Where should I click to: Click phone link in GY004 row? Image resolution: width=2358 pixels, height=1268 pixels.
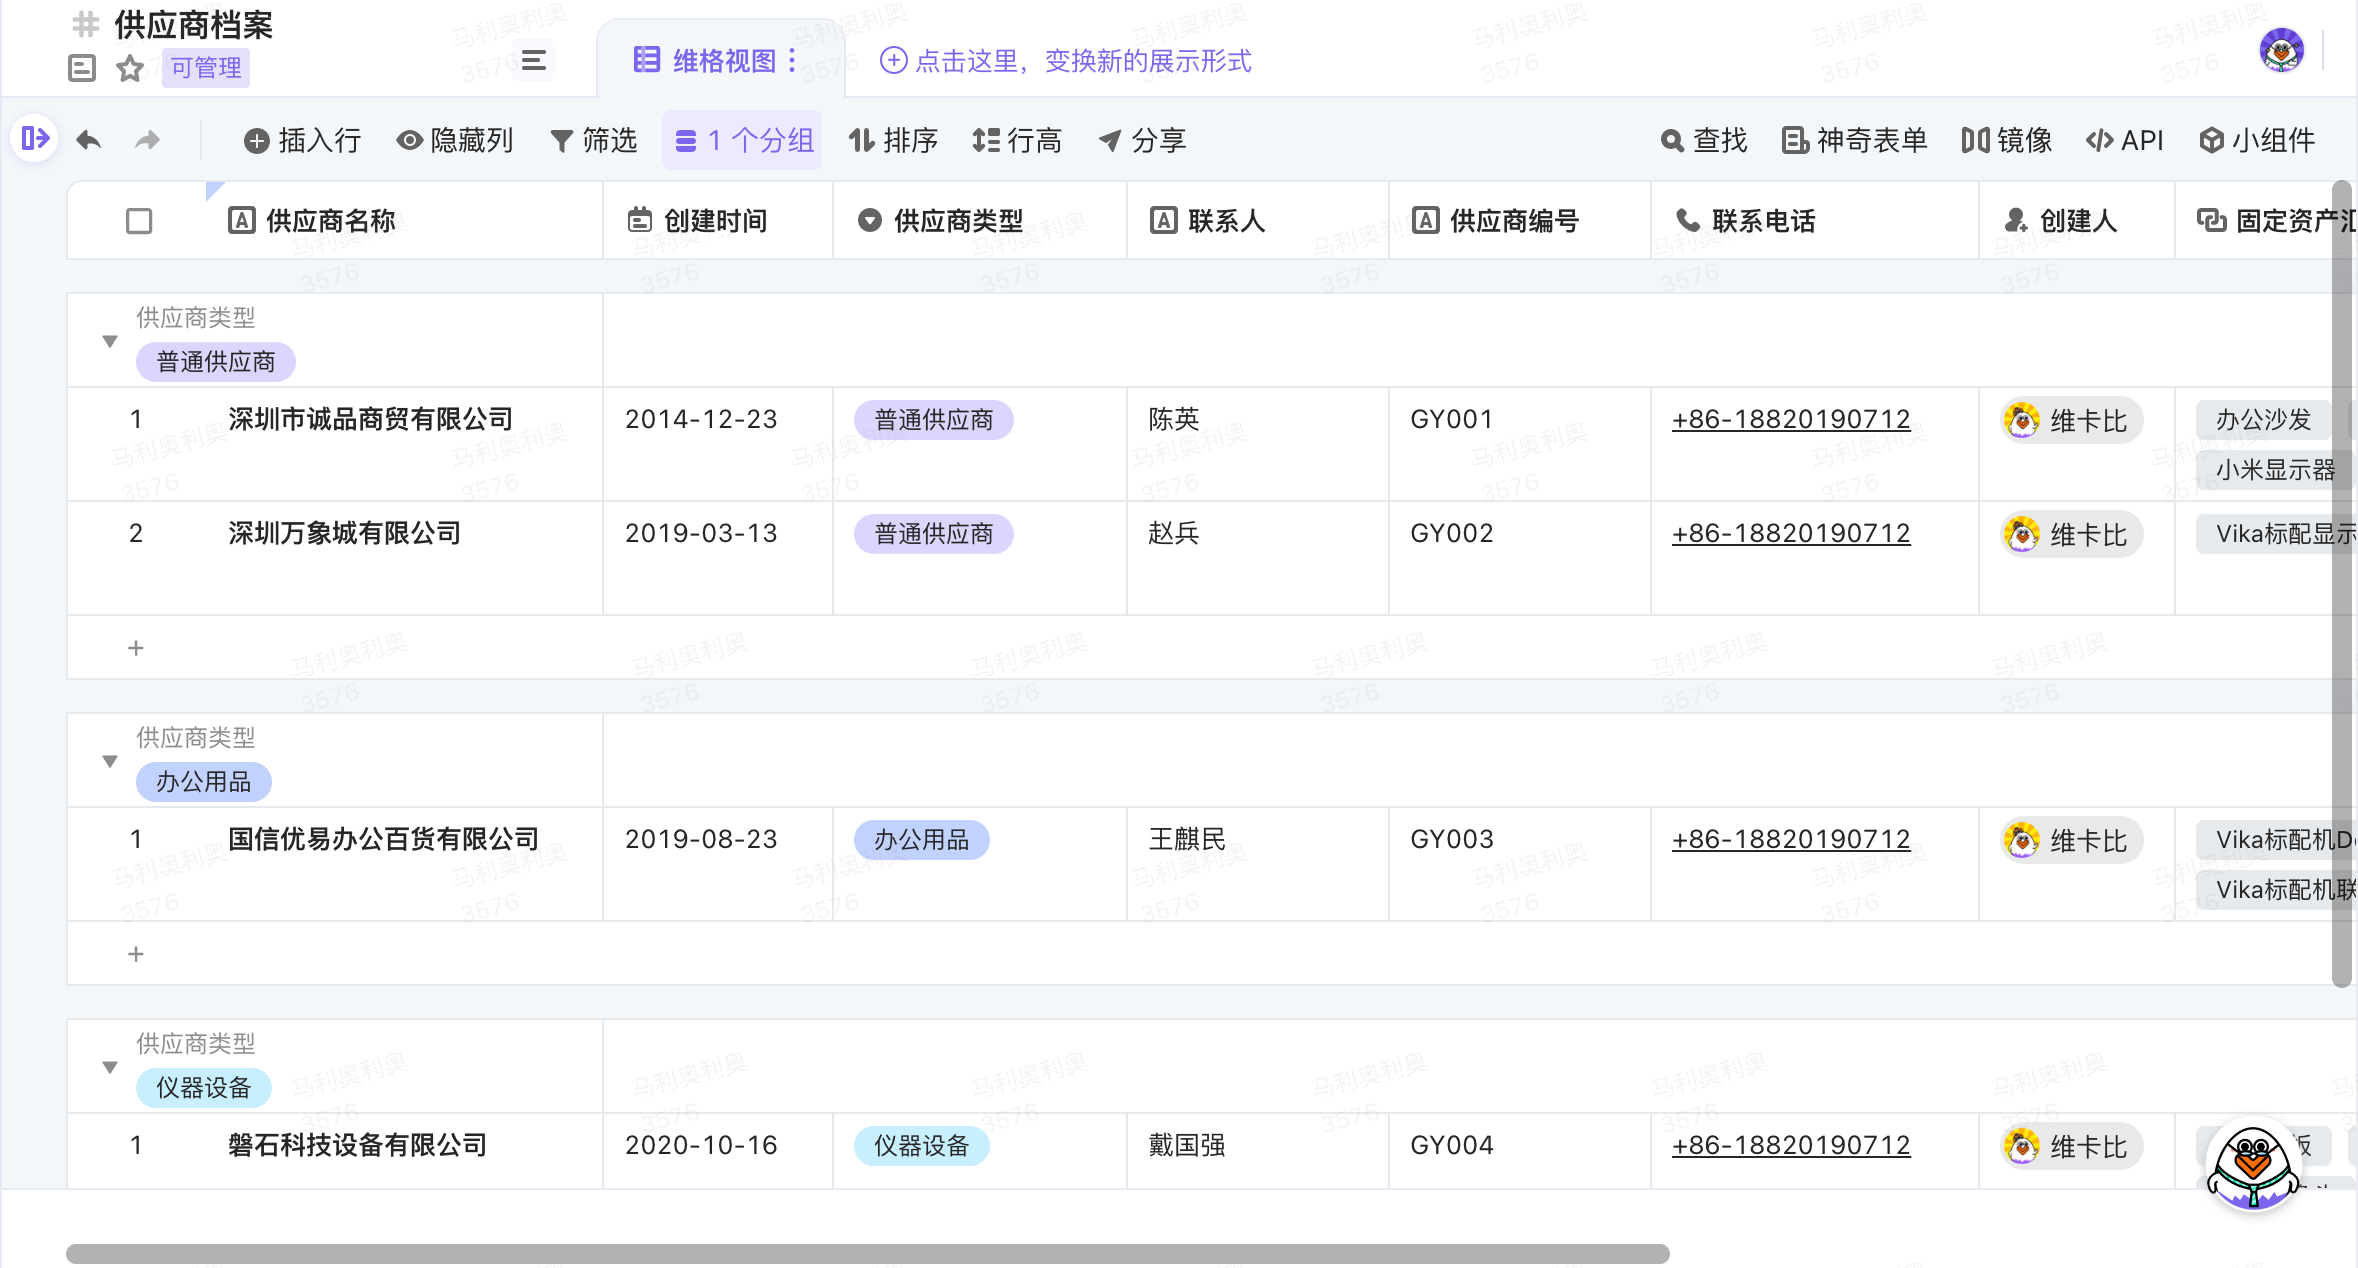(1791, 1145)
